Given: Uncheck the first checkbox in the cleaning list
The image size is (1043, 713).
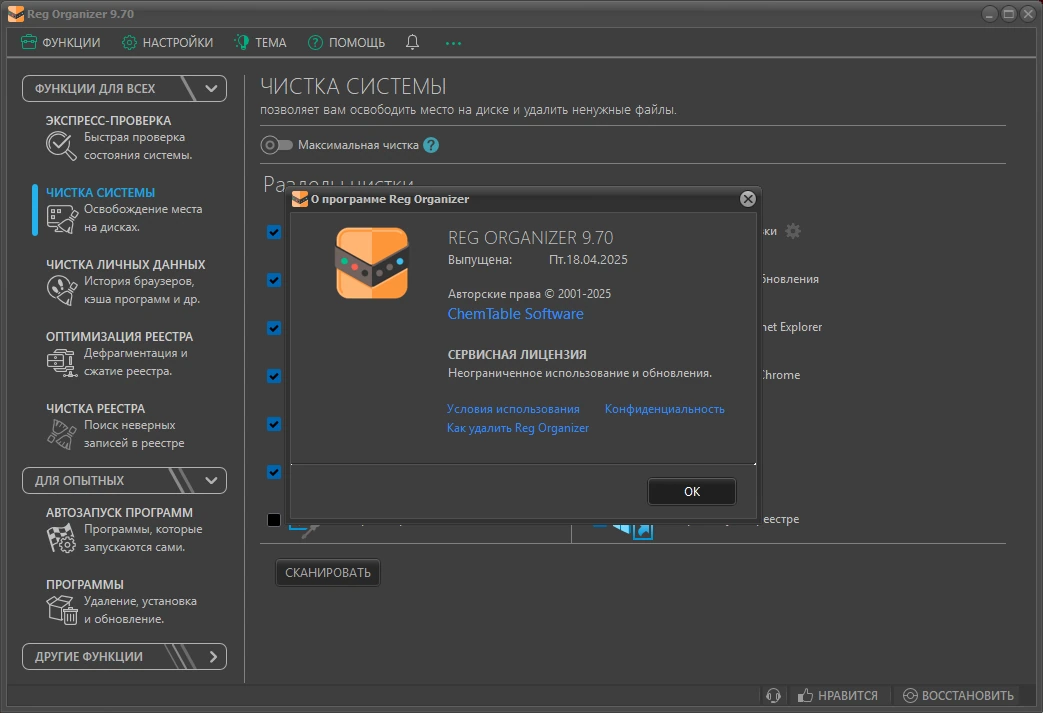Looking at the screenshot, I should point(273,232).
